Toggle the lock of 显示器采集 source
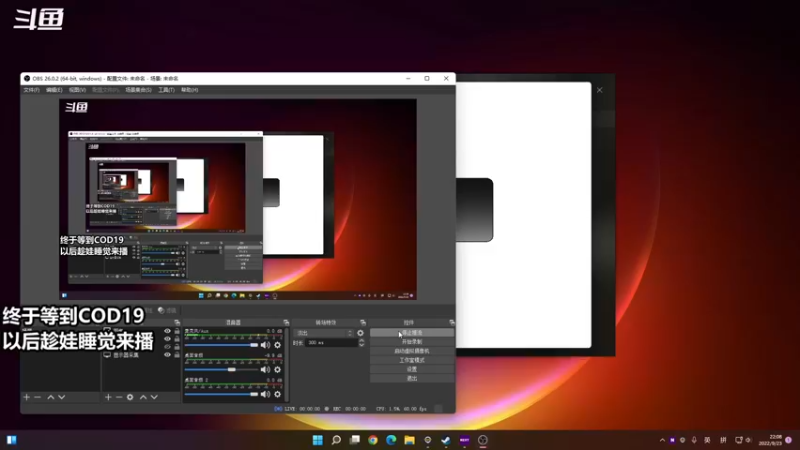The width and height of the screenshot is (800, 450). click(x=177, y=355)
